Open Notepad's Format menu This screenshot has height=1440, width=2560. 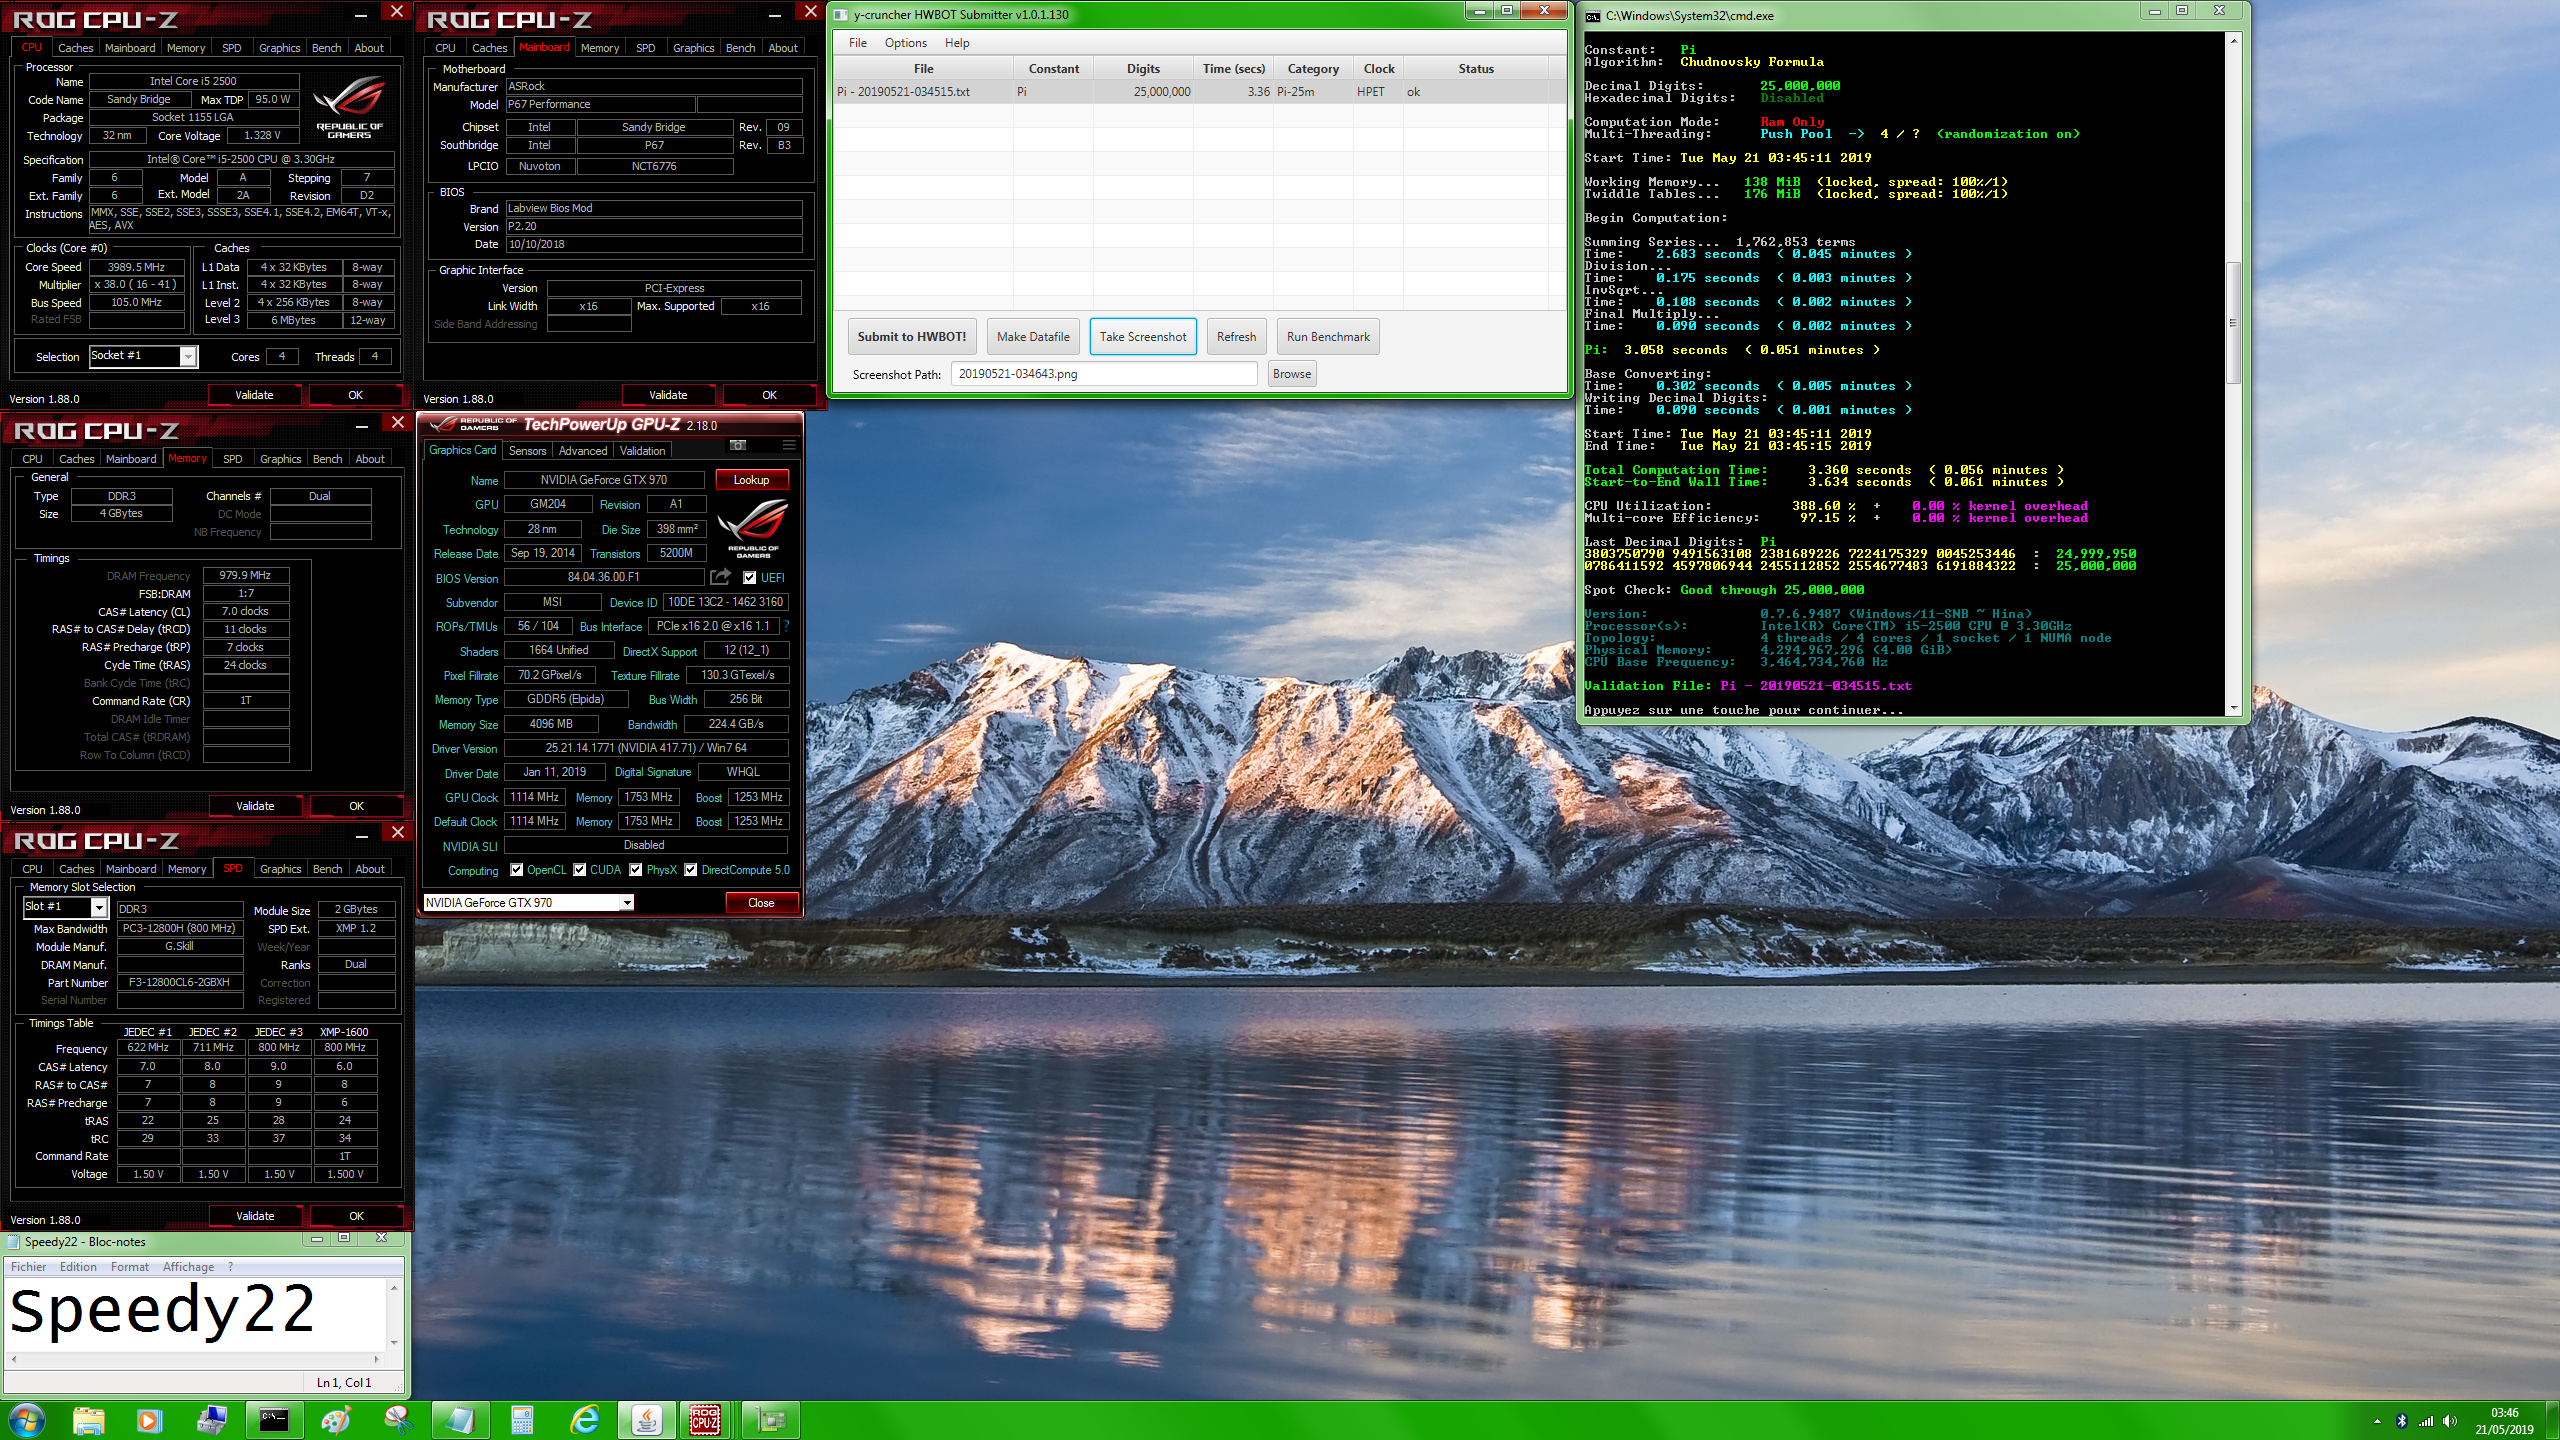[x=130, y=1267]
